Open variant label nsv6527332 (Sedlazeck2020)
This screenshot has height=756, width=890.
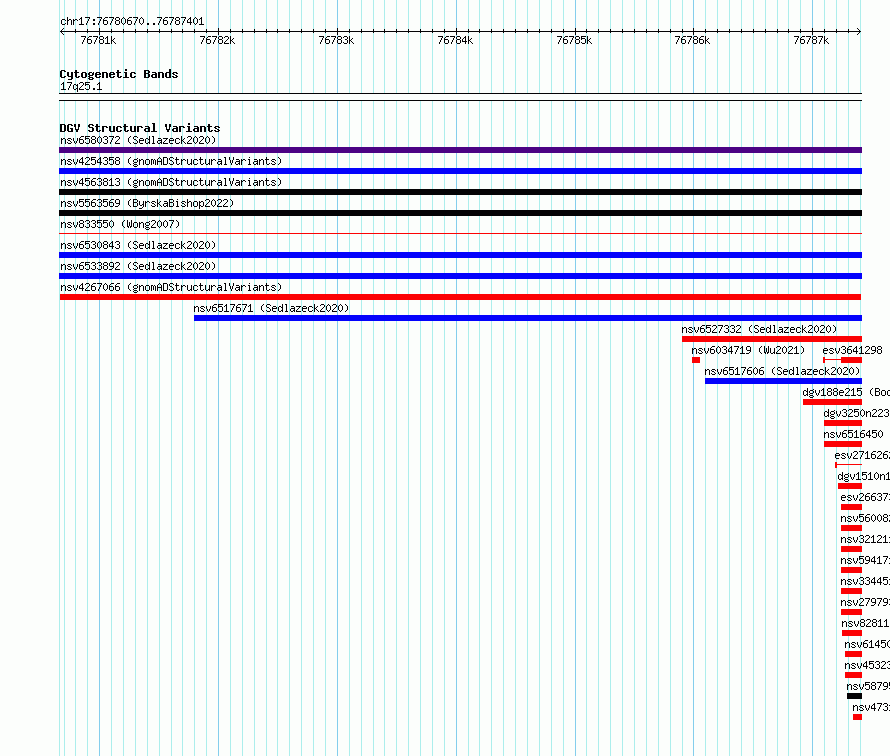[759, 329]
